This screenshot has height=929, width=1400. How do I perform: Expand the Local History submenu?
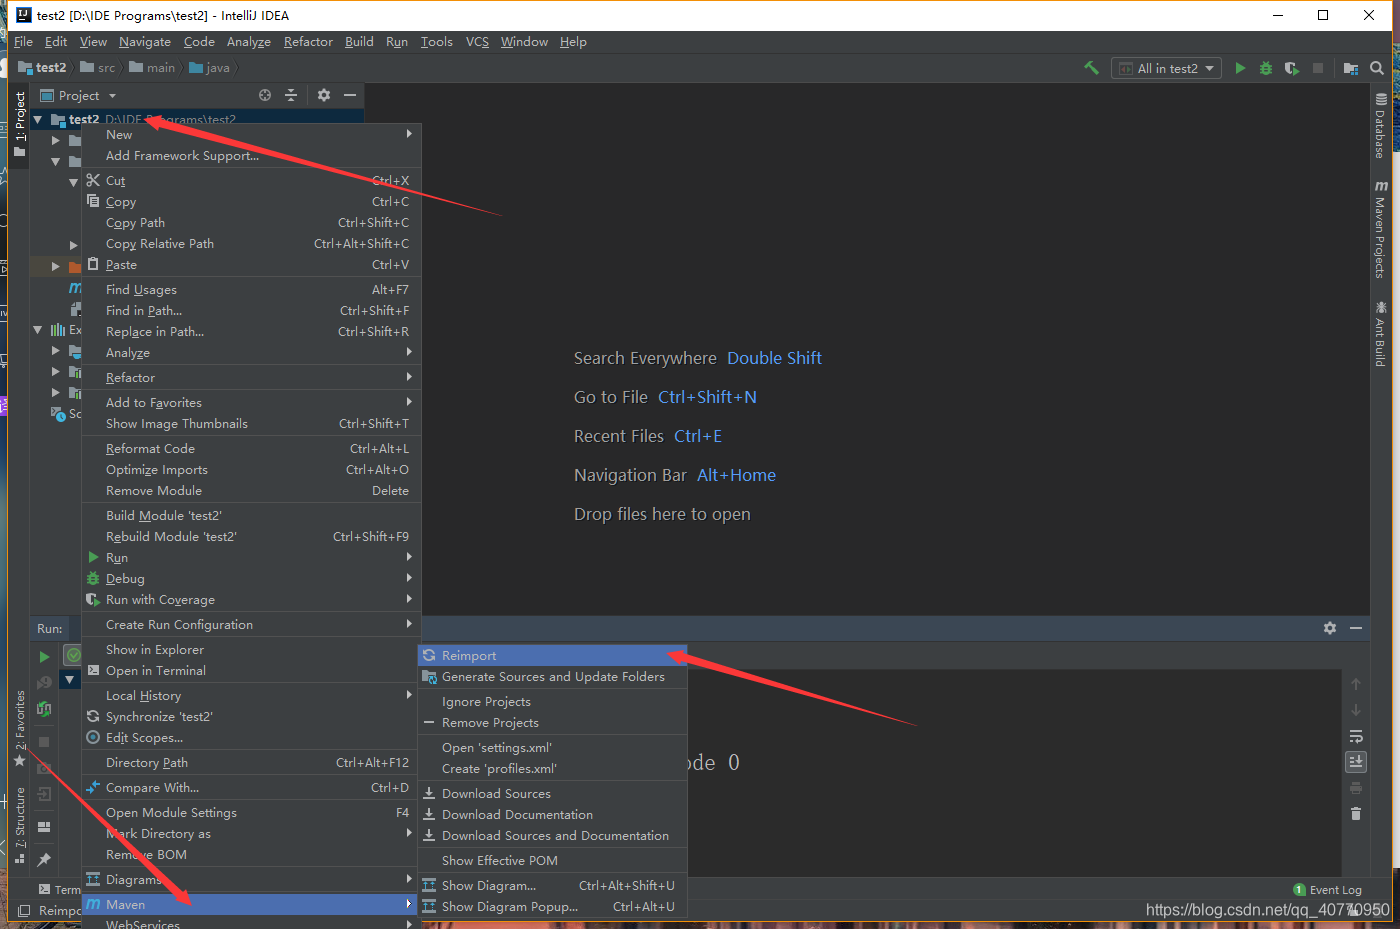[251, 696]
